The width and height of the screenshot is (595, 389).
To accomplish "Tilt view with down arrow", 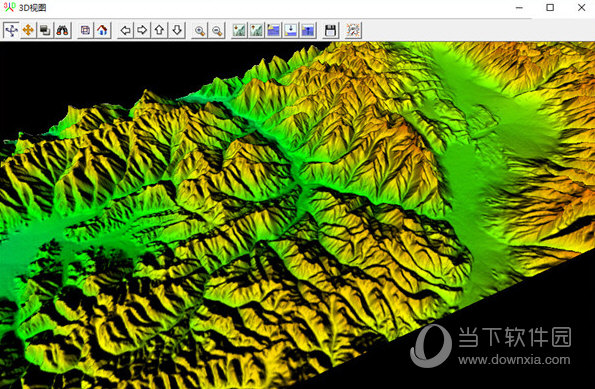I will (x=177, y=30).
